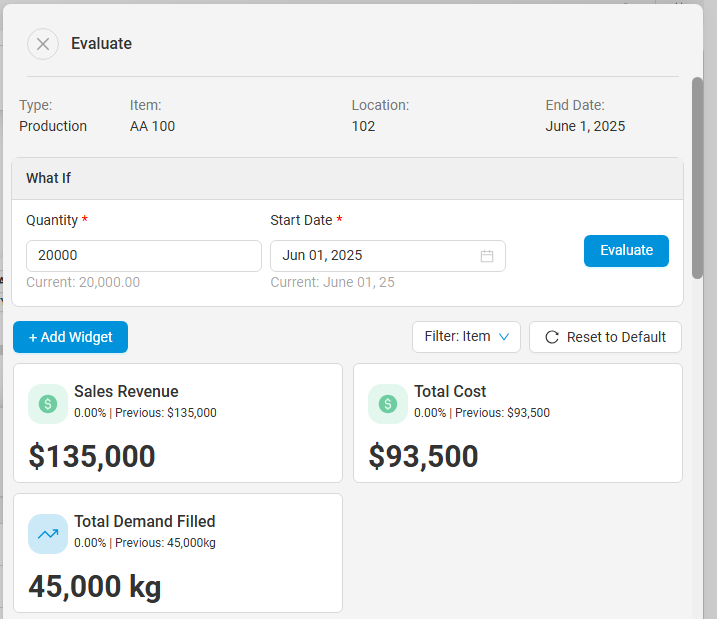
Task: Click the Evaluate panel title
Action: [101, 44]
